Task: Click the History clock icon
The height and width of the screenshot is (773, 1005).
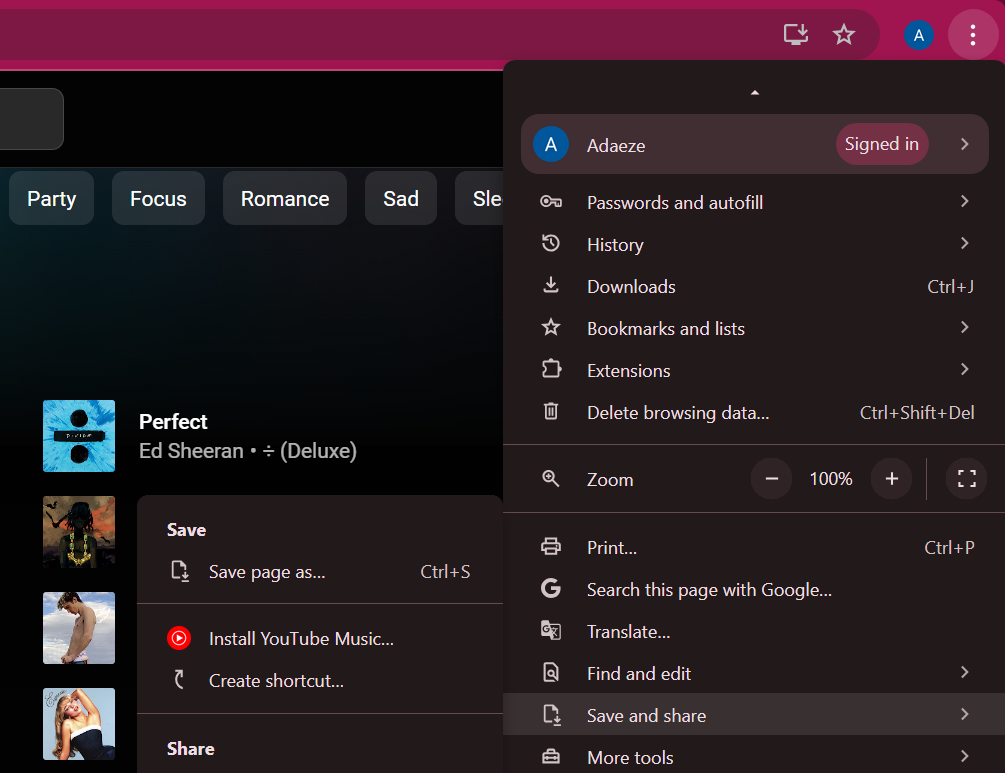Action: tap(551, 244)
